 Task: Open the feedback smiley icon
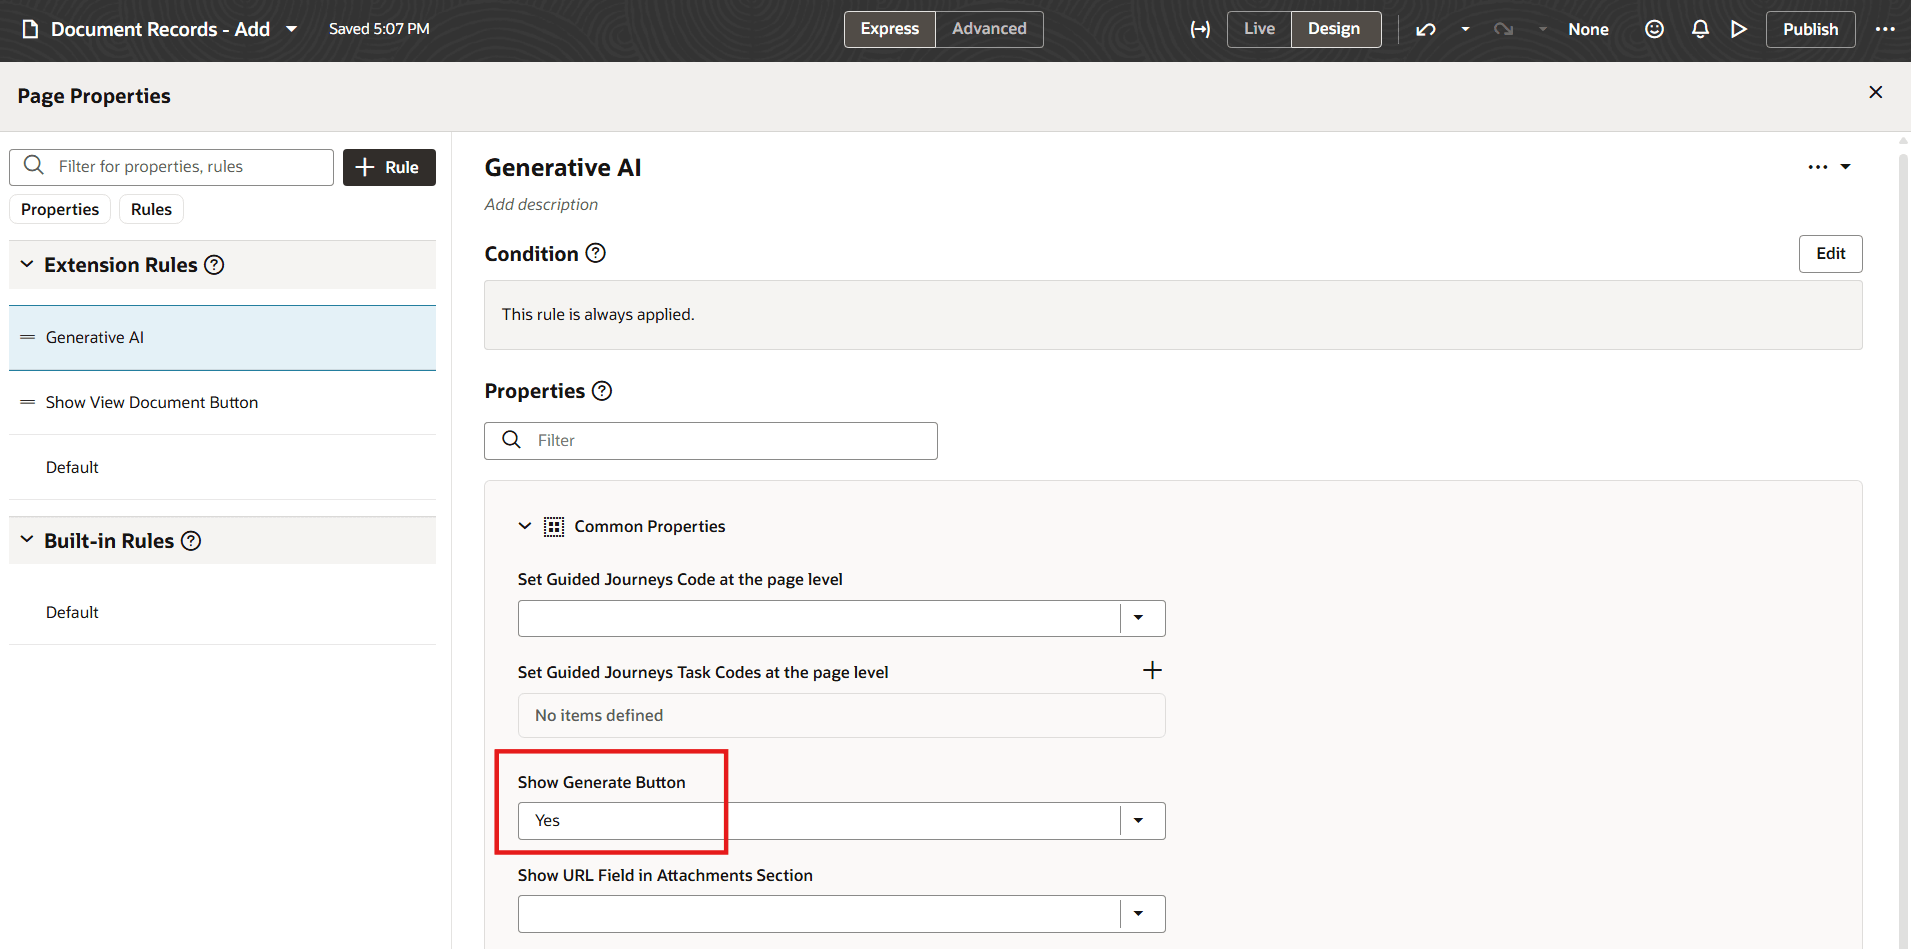point(1655,30)
